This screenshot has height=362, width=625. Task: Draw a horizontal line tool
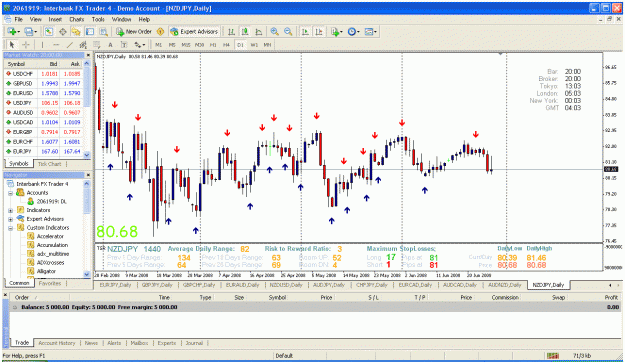coord(56,45)
